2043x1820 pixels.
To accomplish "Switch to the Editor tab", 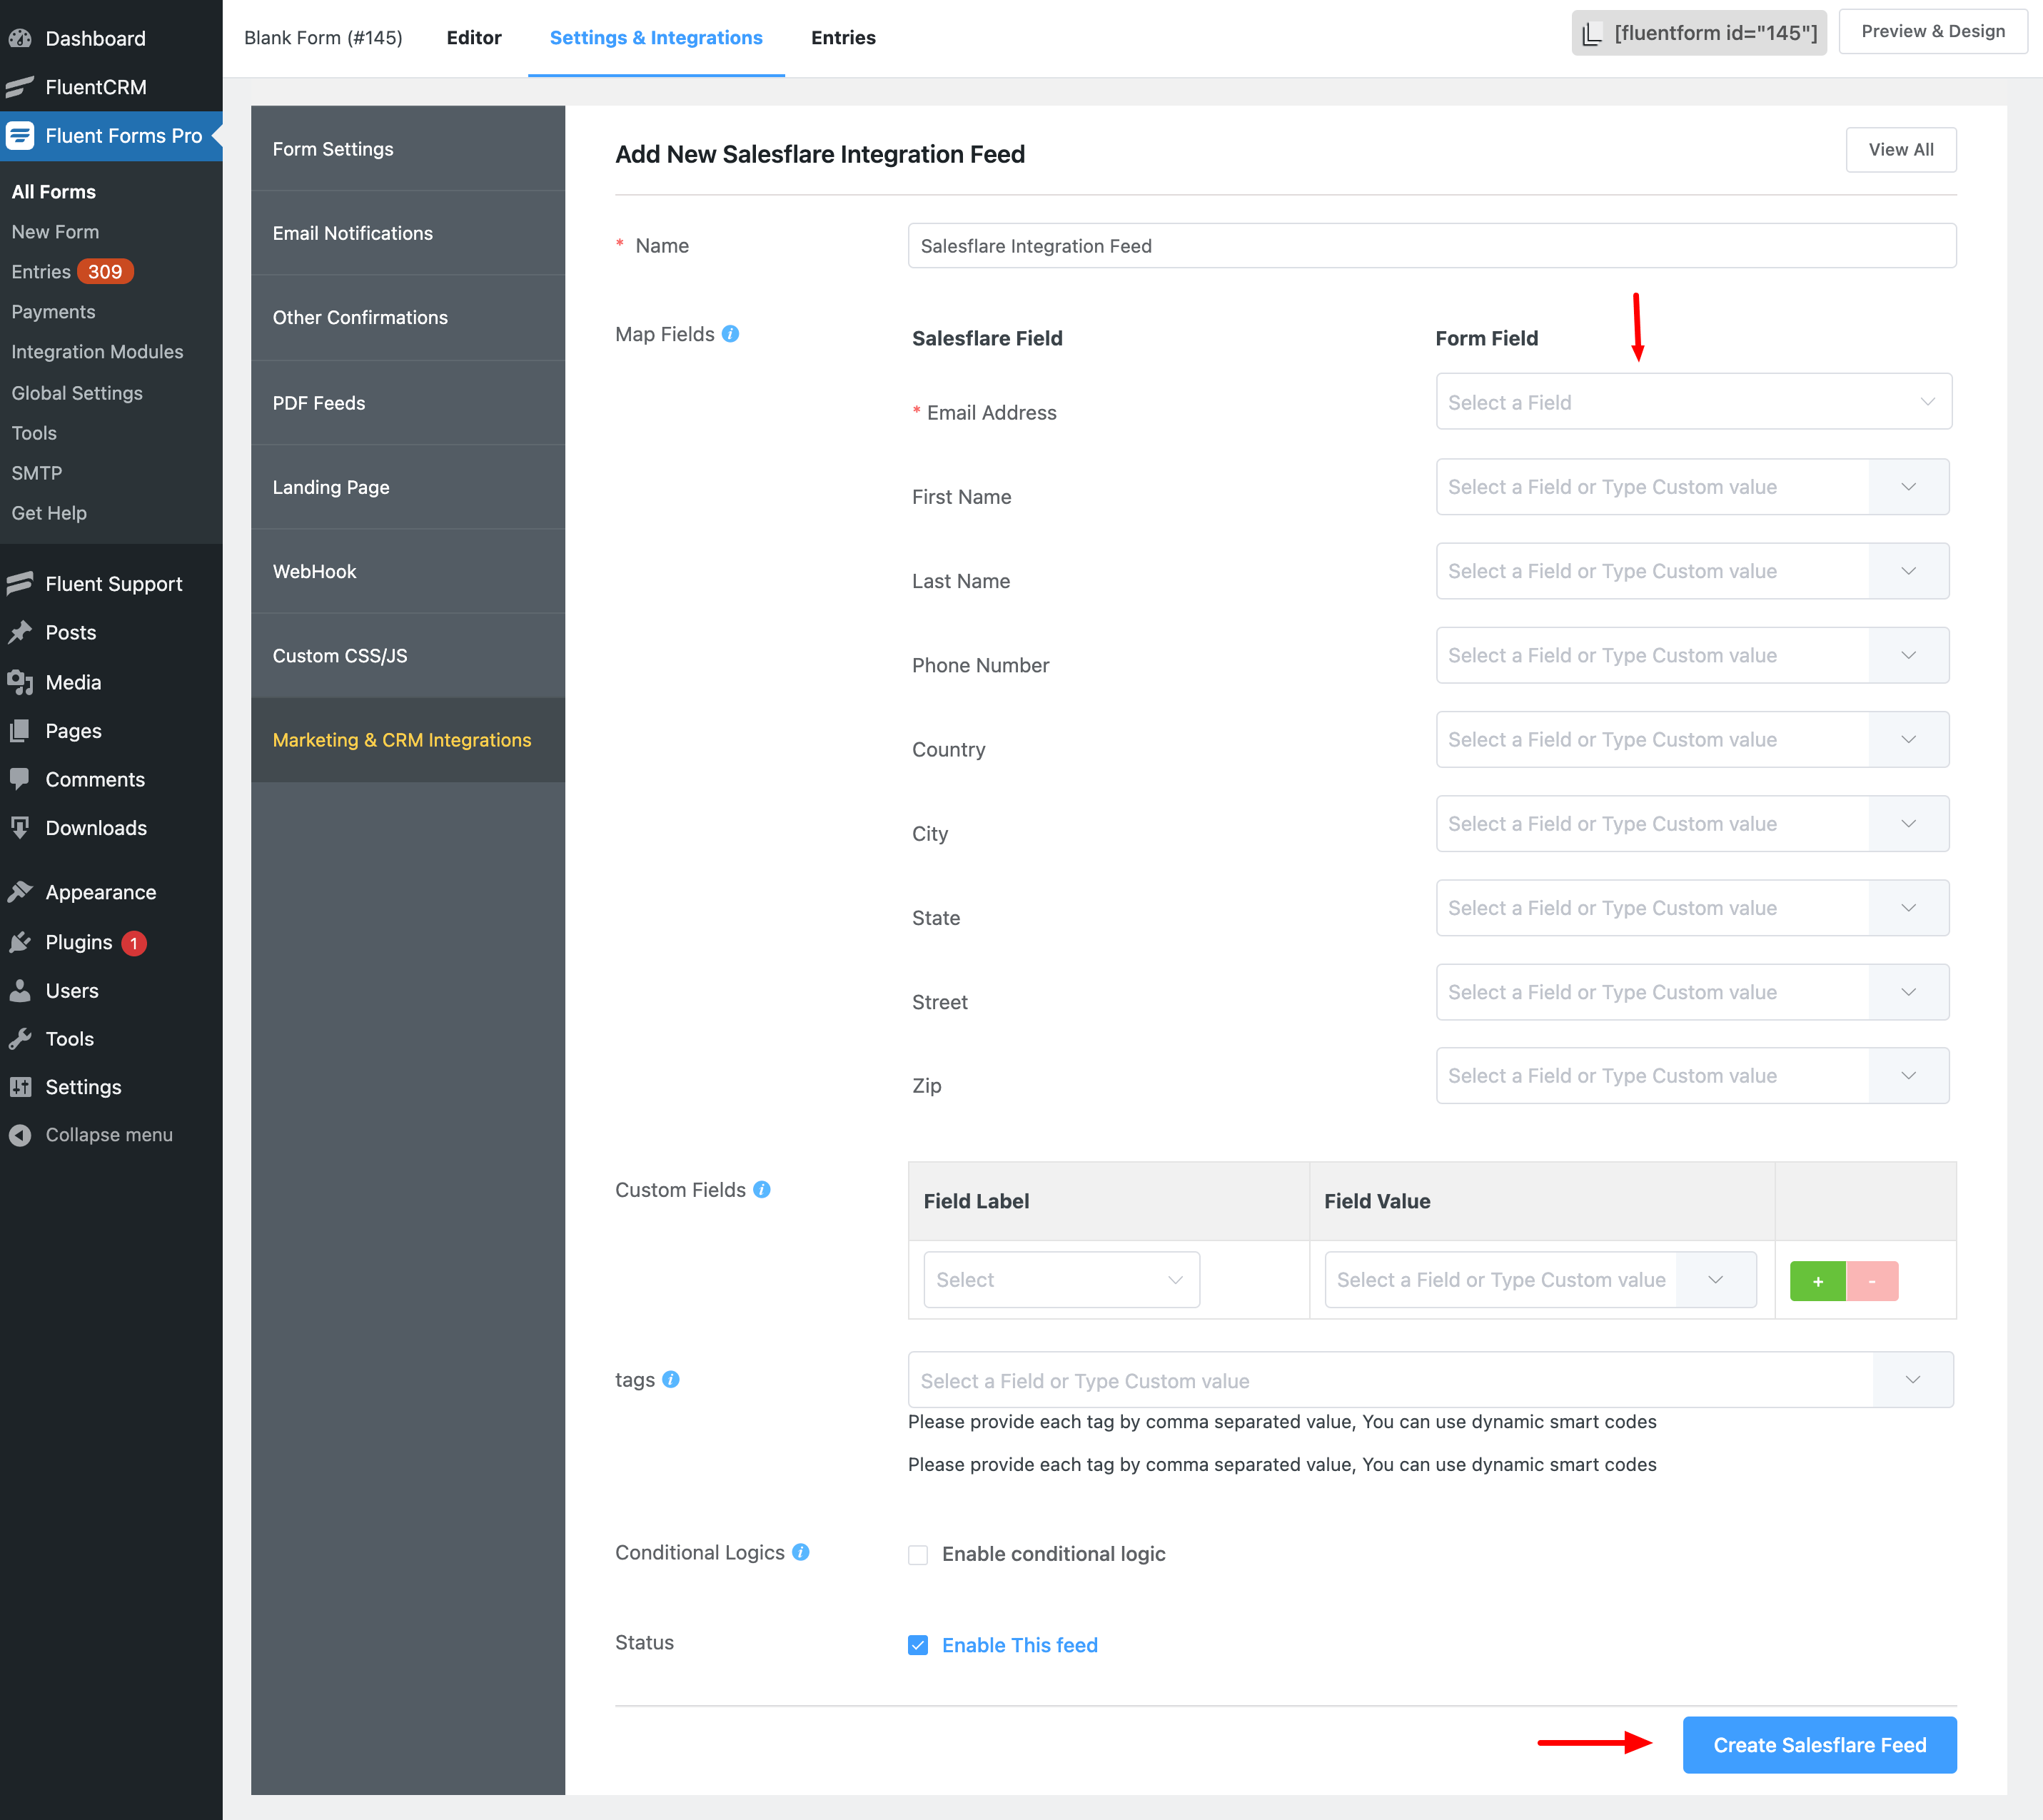I will tap(474, 38).
